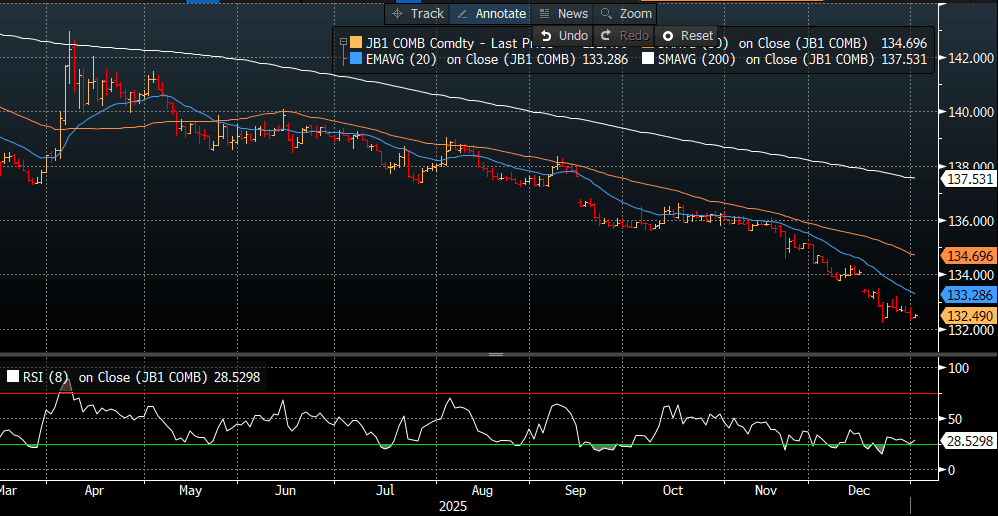This screenshot has height=516, width=998.
Task: Click the 2025 year label on the time axis
Action: (455, 507)
